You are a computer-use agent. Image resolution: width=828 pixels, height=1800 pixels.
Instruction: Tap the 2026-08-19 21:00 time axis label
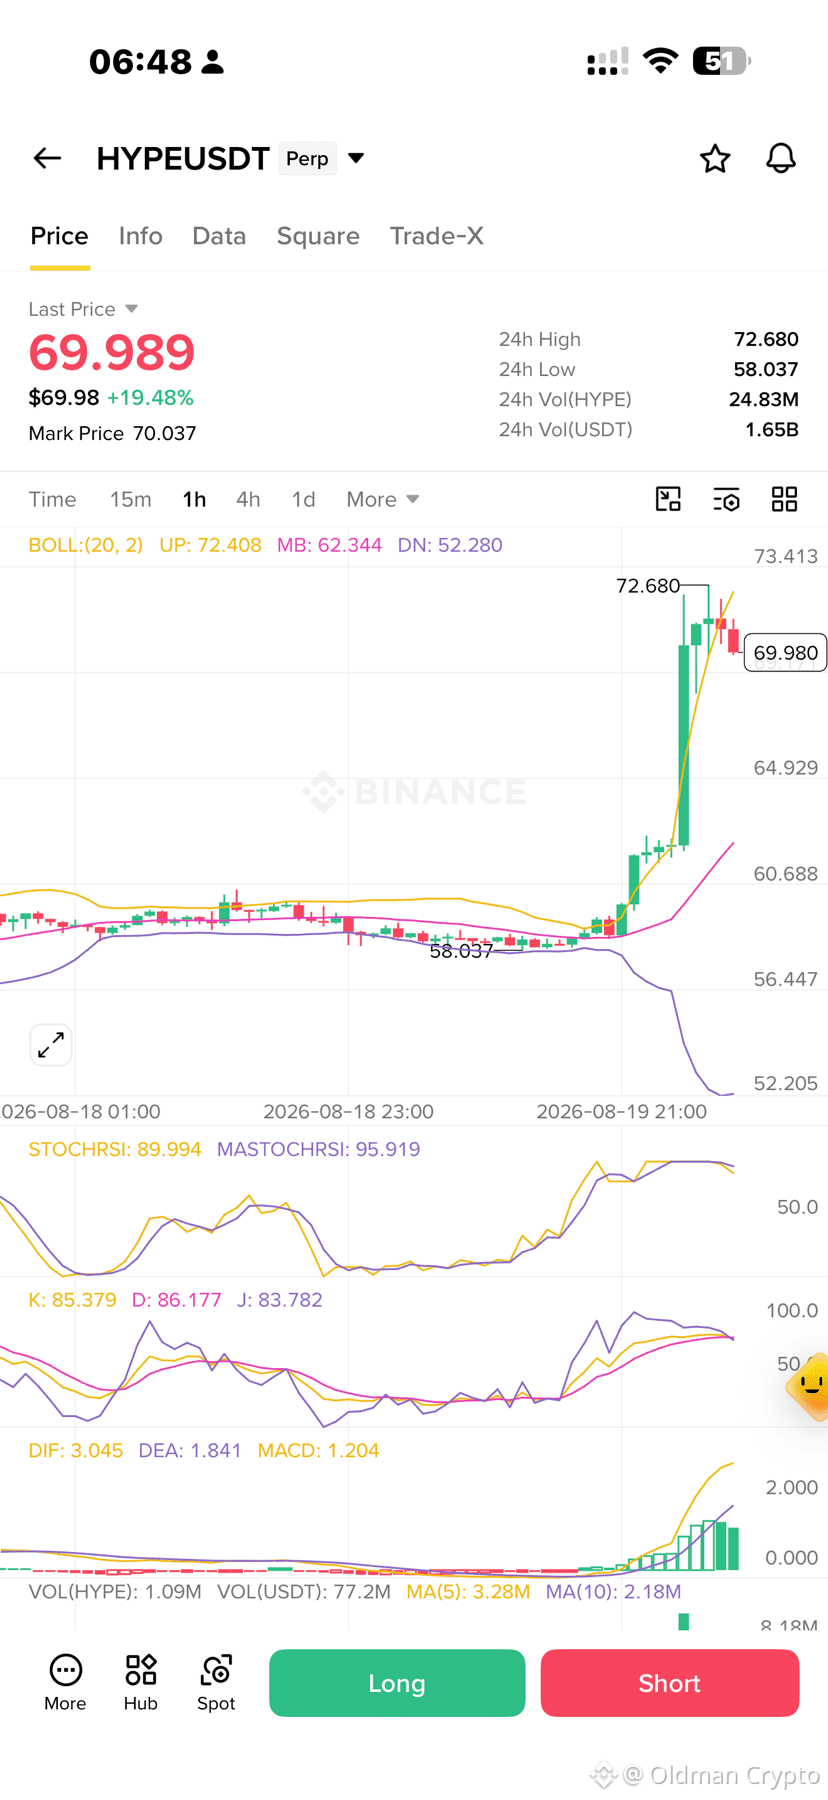621,1112
